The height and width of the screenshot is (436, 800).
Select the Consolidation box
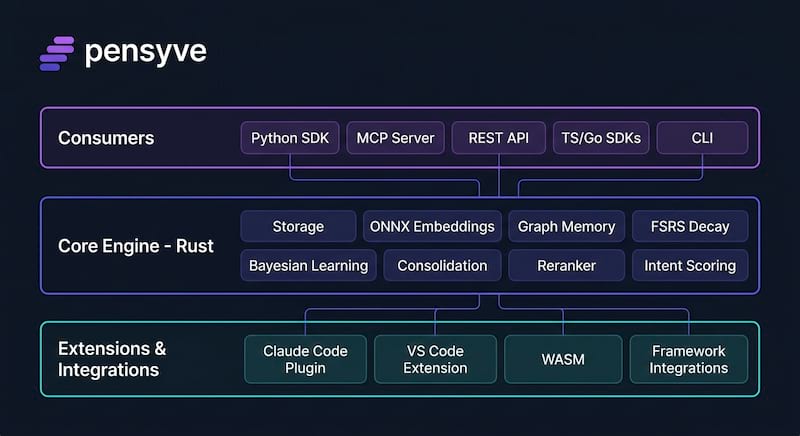click(x=442, y=266)
